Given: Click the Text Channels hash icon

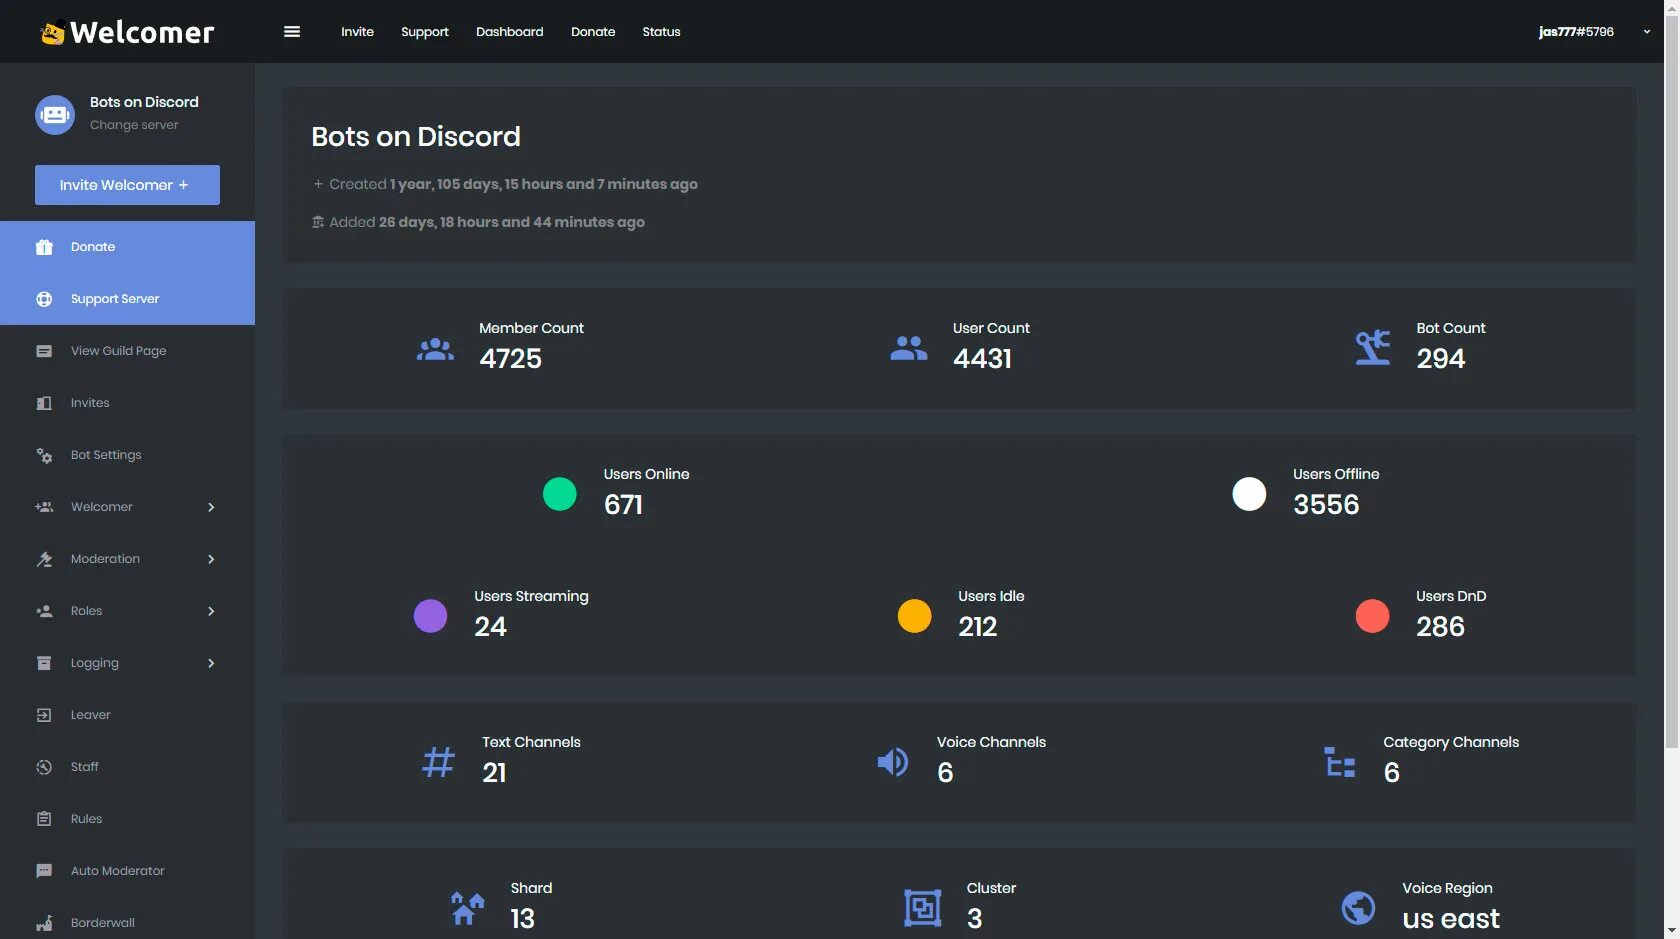Looking at the screenshot, I should (438, 762).
